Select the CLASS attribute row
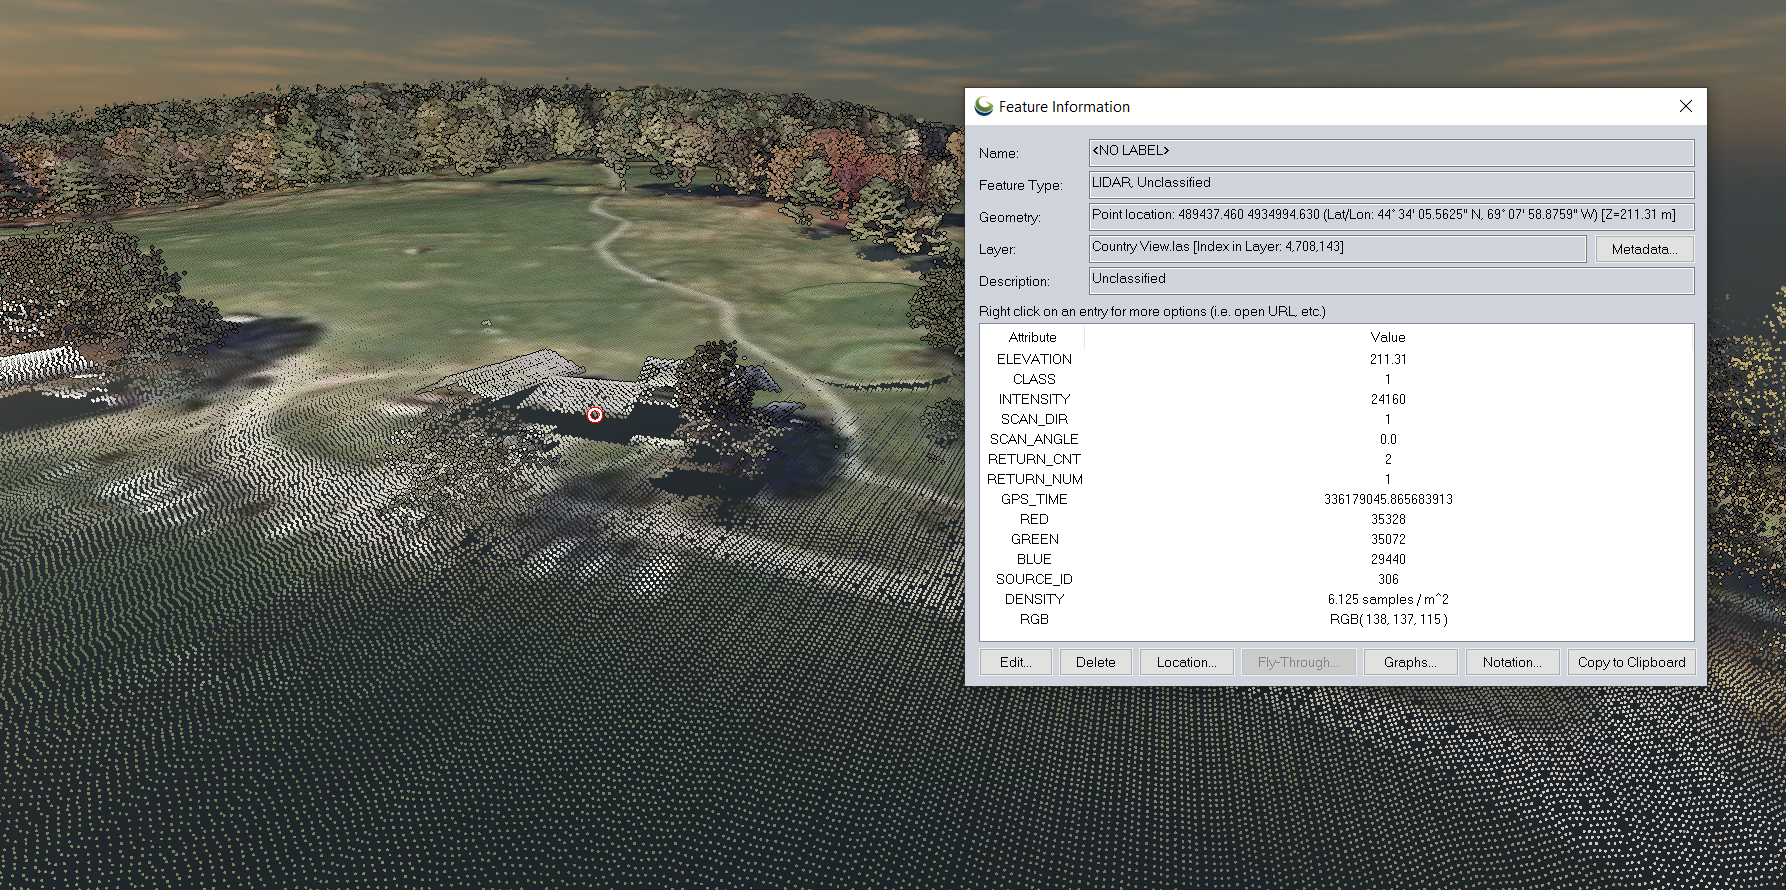Image resolution: width=1786 pixels, height=890 pixels. coord(1336,379)
